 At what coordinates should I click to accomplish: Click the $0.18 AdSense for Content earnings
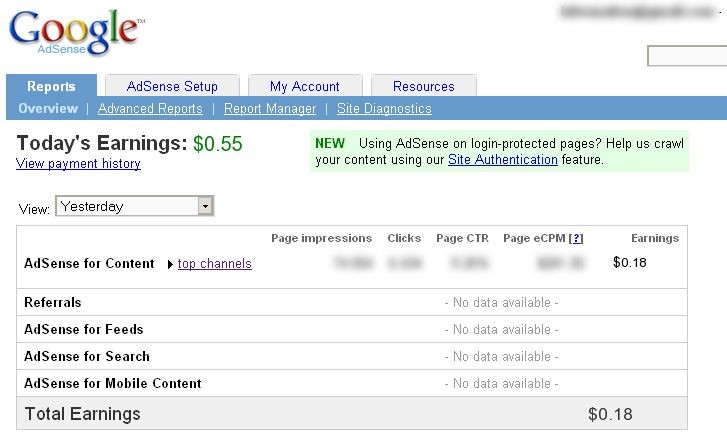tap(630, 262)
